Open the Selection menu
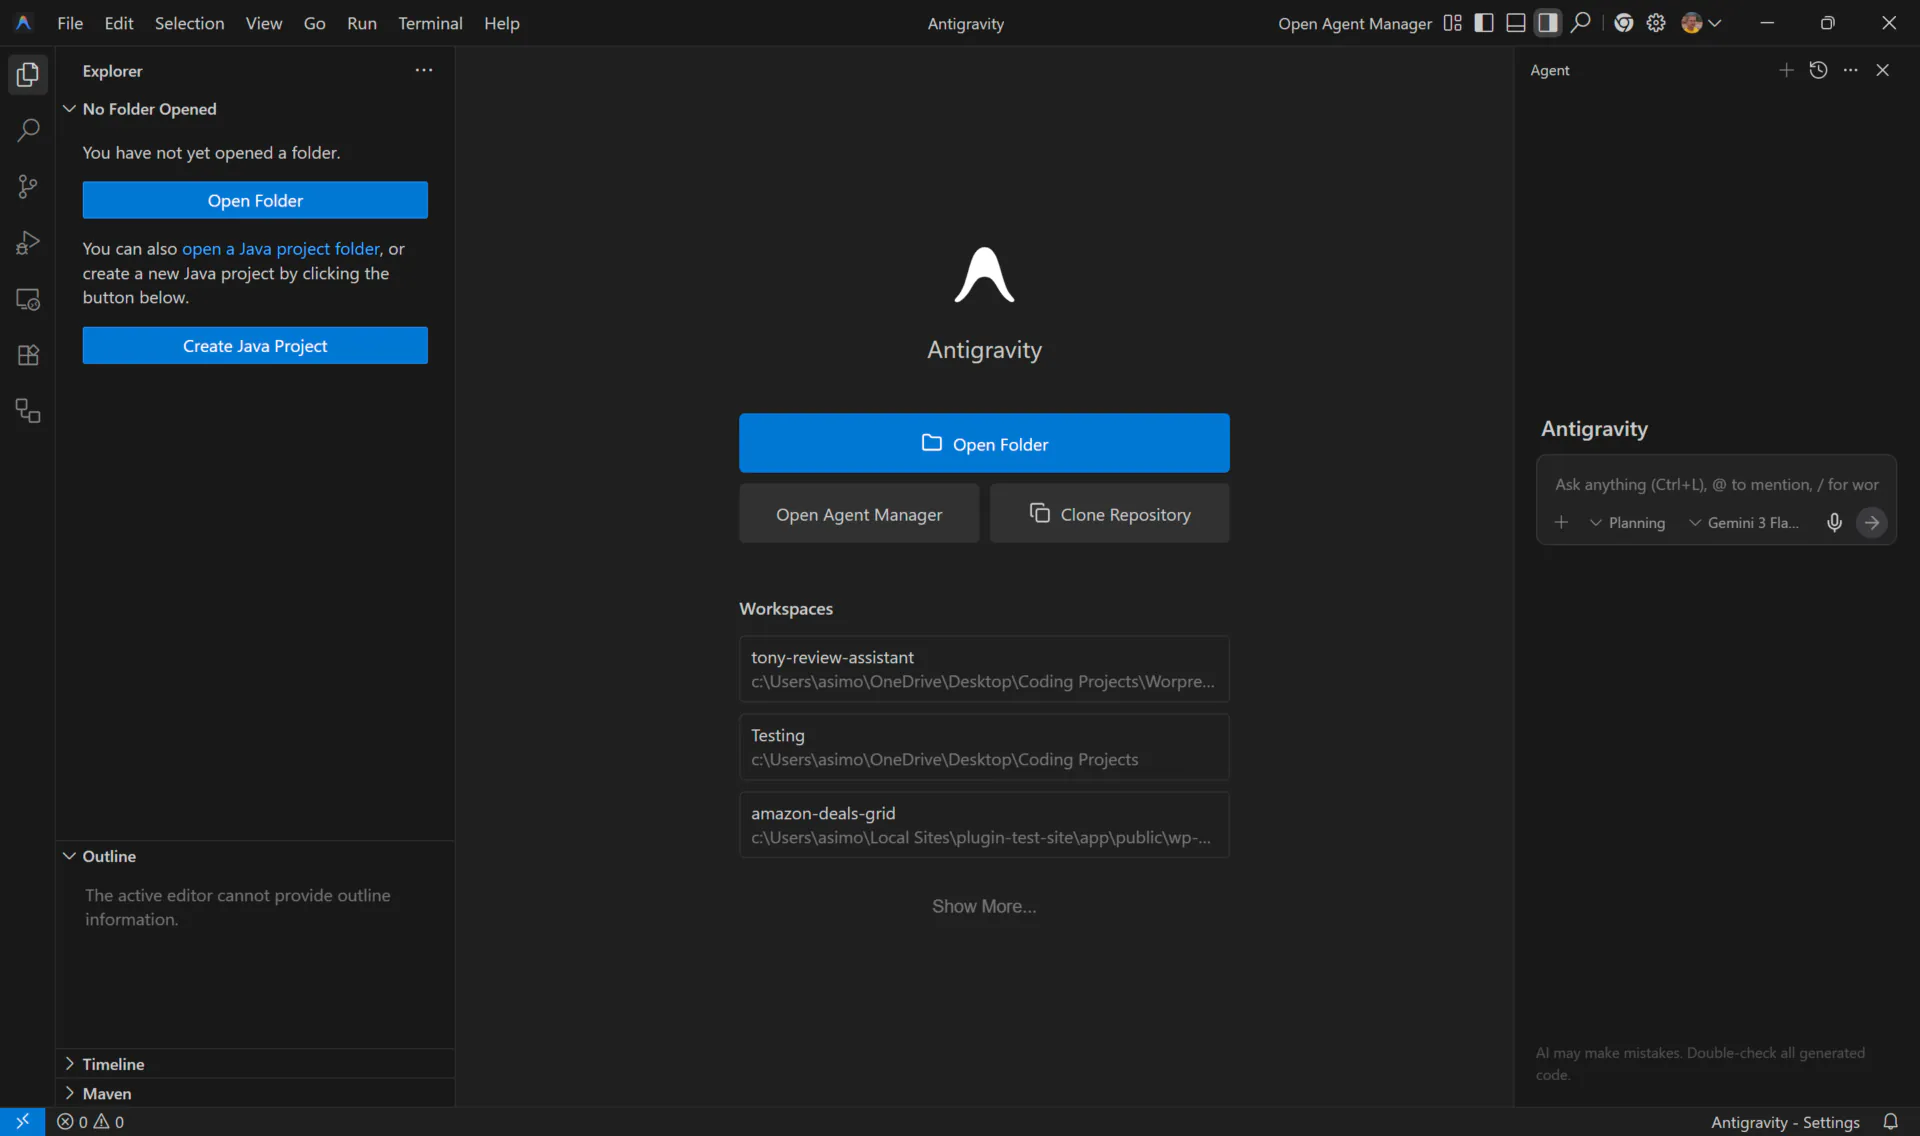The height and width of the screenshot is (1136, 1920). coord(189,23)
